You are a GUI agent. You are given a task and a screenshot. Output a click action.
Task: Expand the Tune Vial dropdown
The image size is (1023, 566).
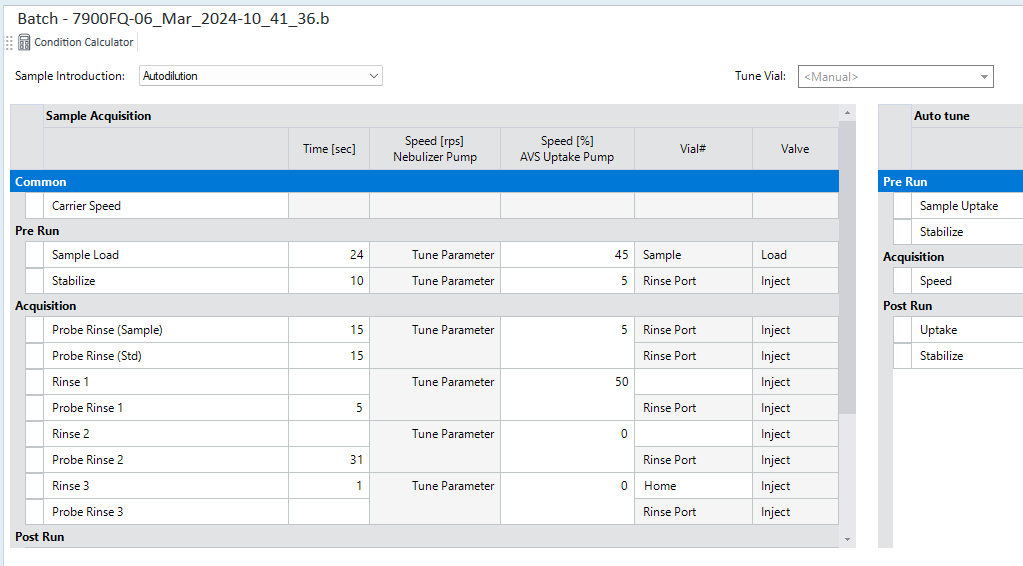click(895, 76)
